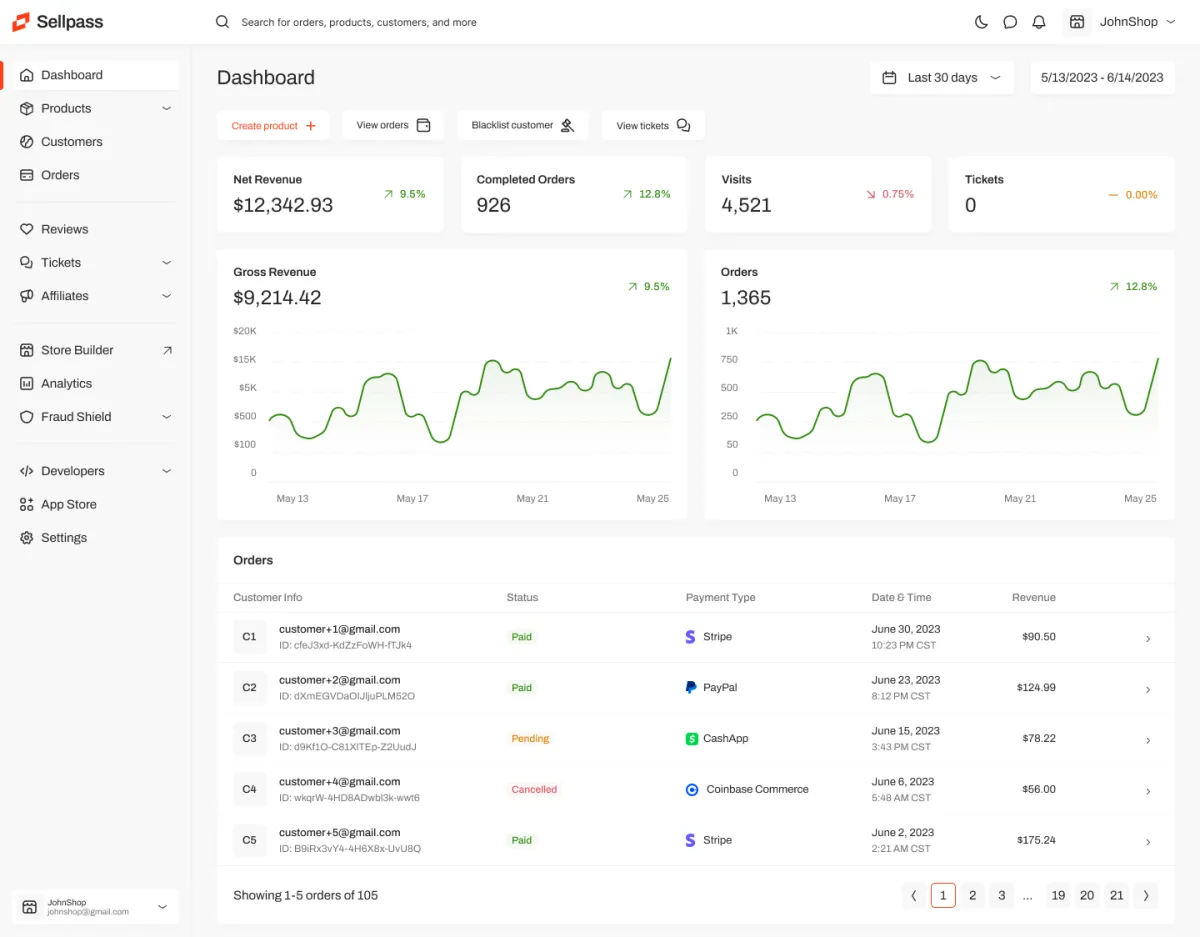Expand the Products sidebar submenu
The width and height of the screenshot is (1200, 937).
(x=166, y=108)
